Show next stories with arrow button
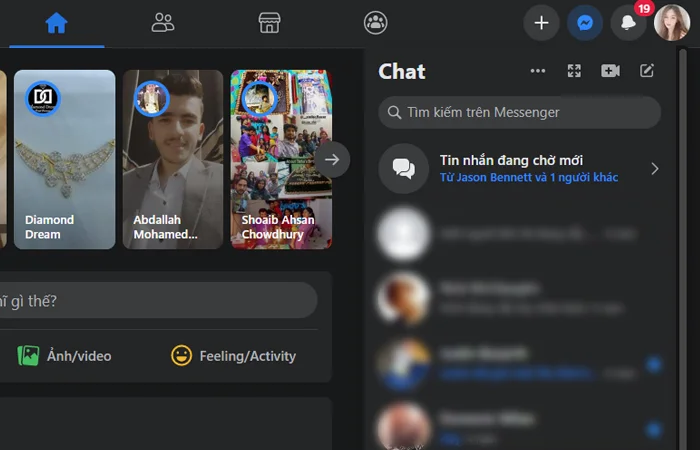 coord(332,159)
